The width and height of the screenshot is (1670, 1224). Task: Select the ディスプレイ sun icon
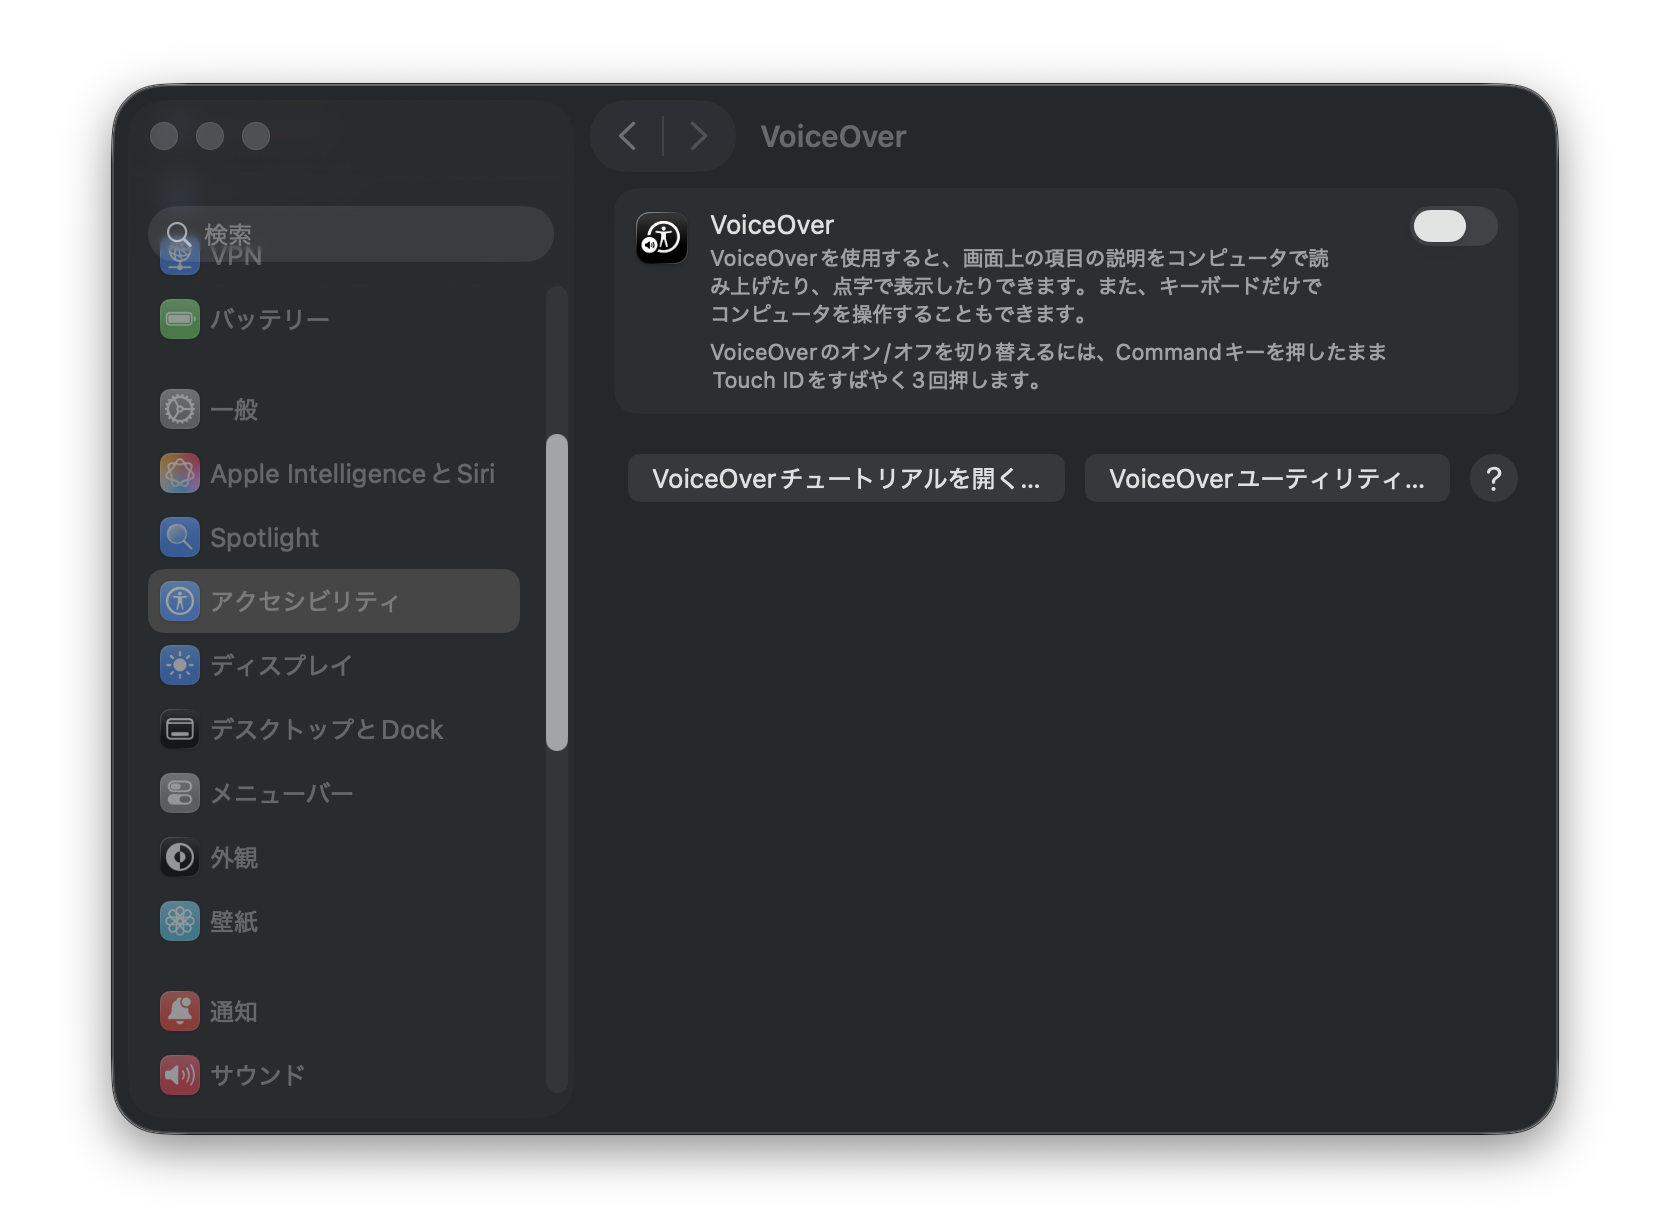180,665
